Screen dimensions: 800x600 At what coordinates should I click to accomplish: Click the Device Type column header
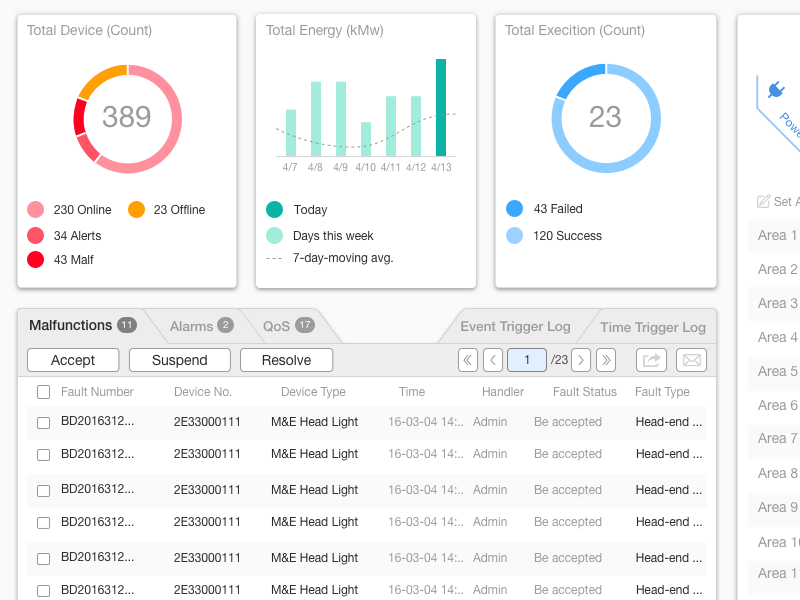pos(313,392)
